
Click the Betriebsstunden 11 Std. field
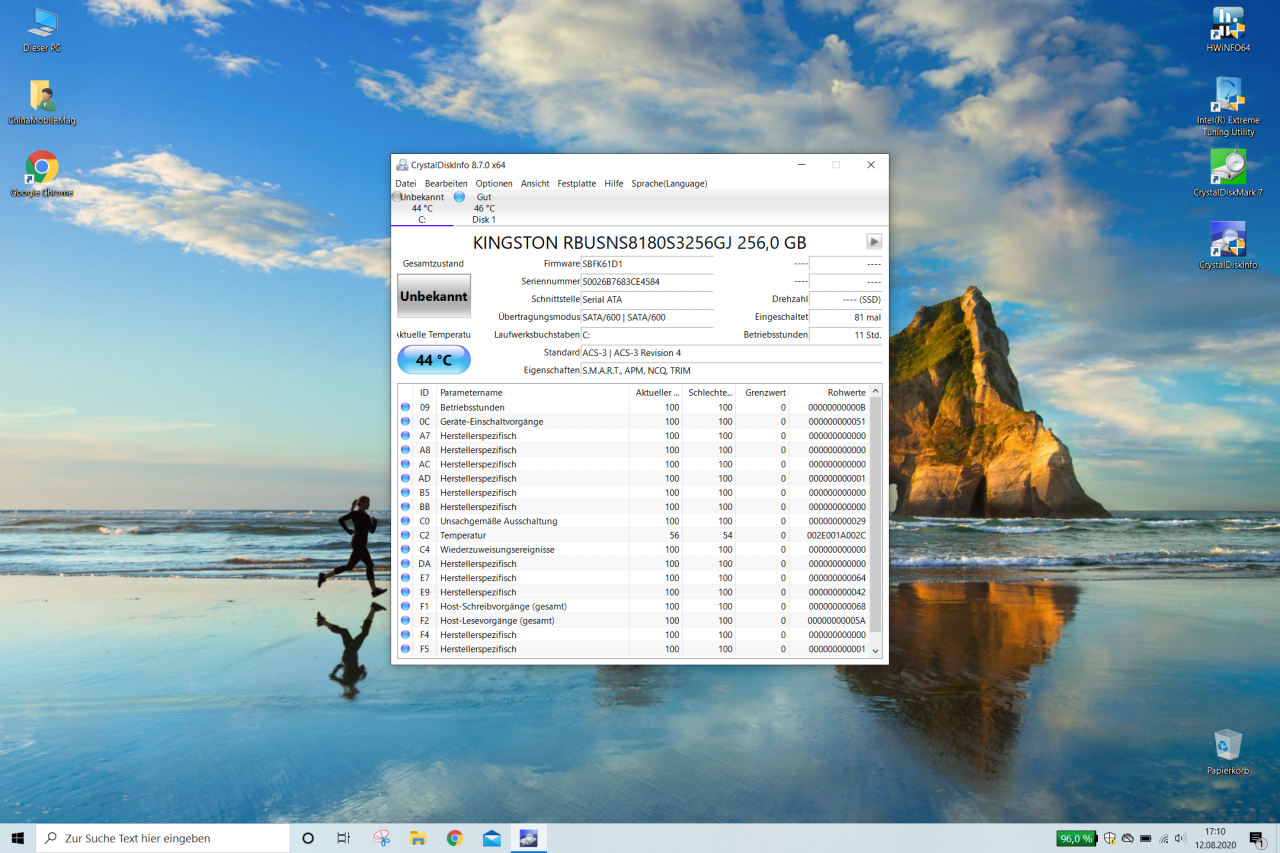[x=846, y=335]
